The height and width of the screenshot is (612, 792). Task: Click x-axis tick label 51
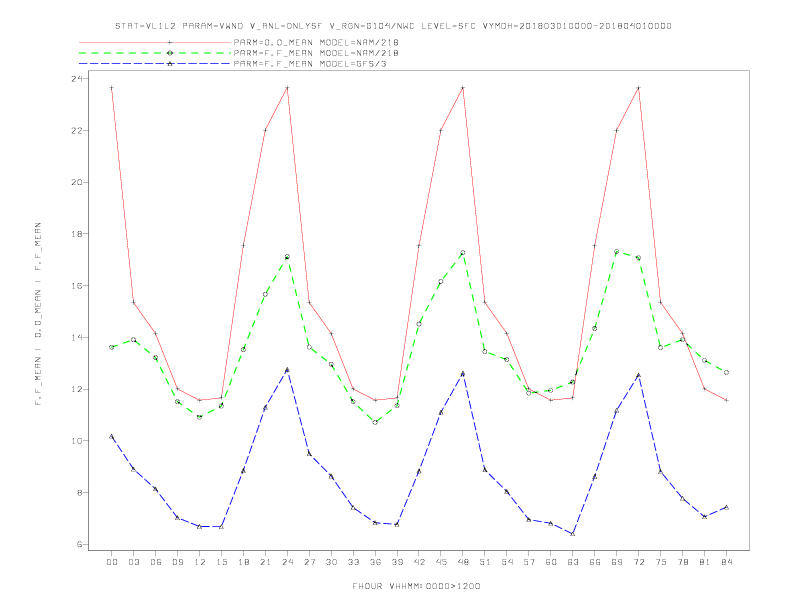pyautogui.click(x=485, y=562)
